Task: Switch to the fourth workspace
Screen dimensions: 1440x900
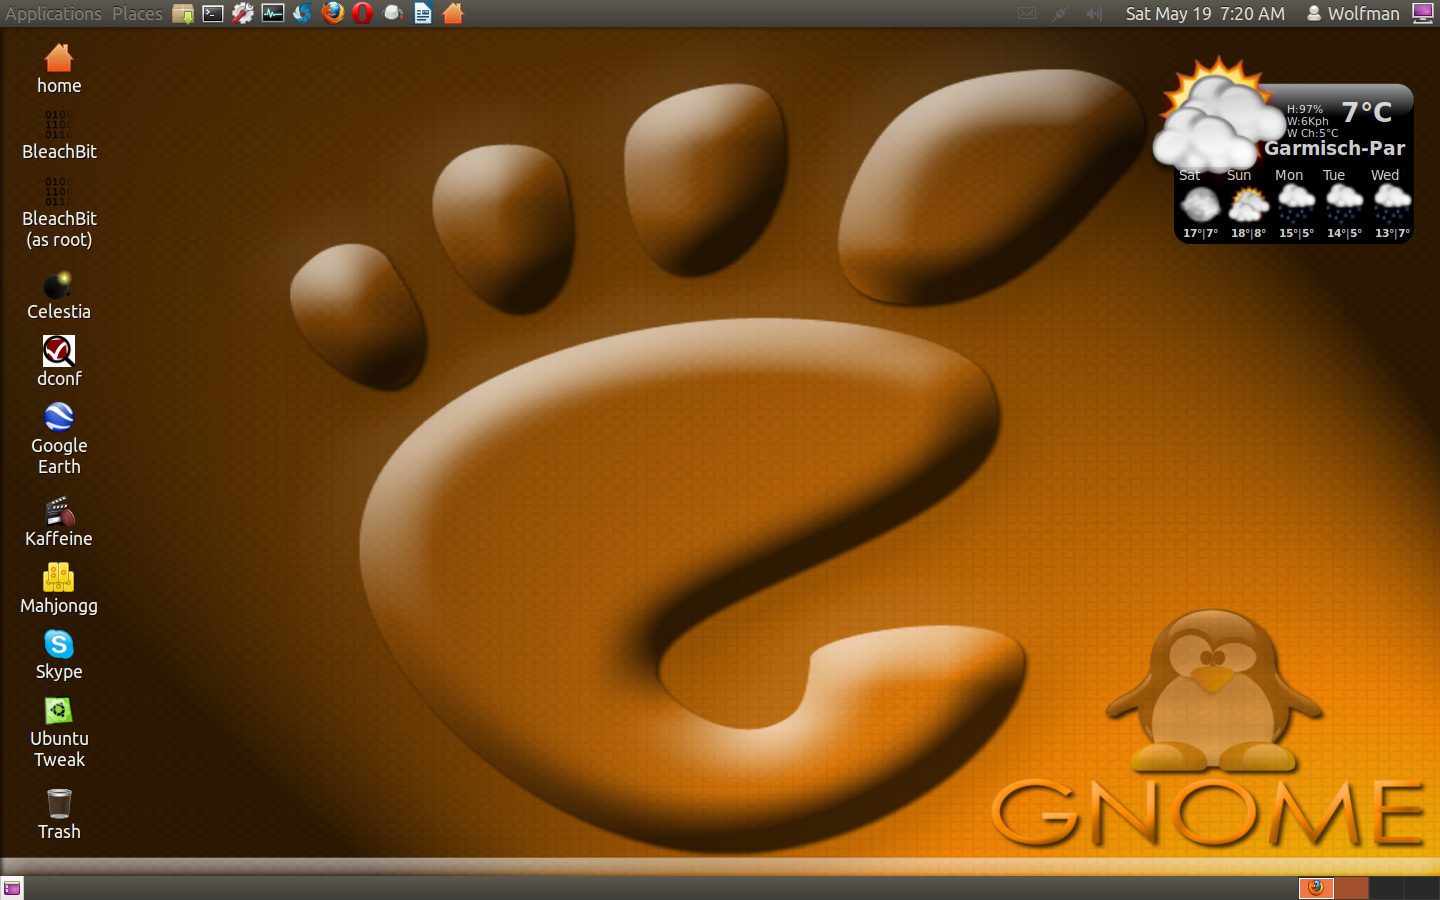Action: click(x=1421, y=888)
